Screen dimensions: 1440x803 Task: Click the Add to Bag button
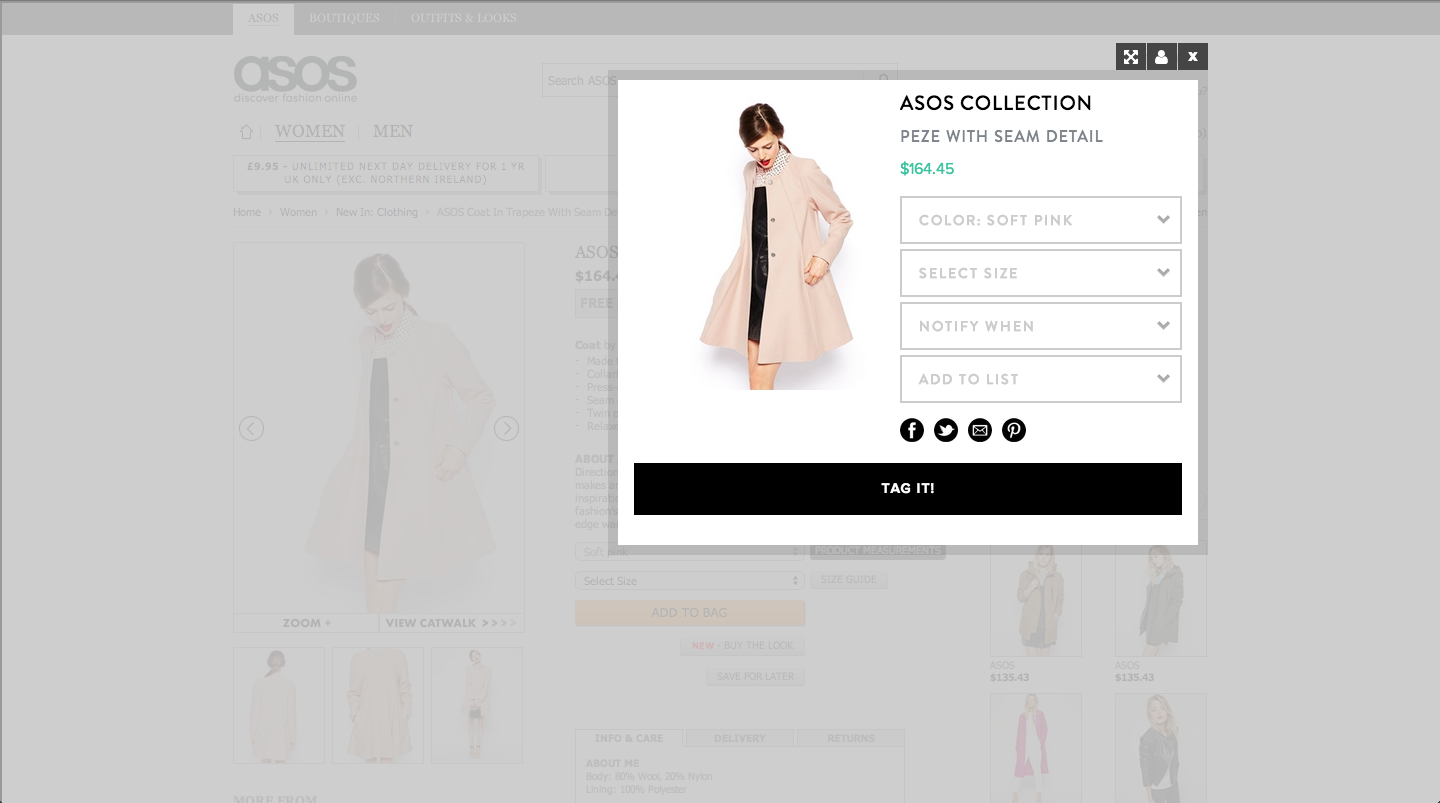click(x=690, y=613)
